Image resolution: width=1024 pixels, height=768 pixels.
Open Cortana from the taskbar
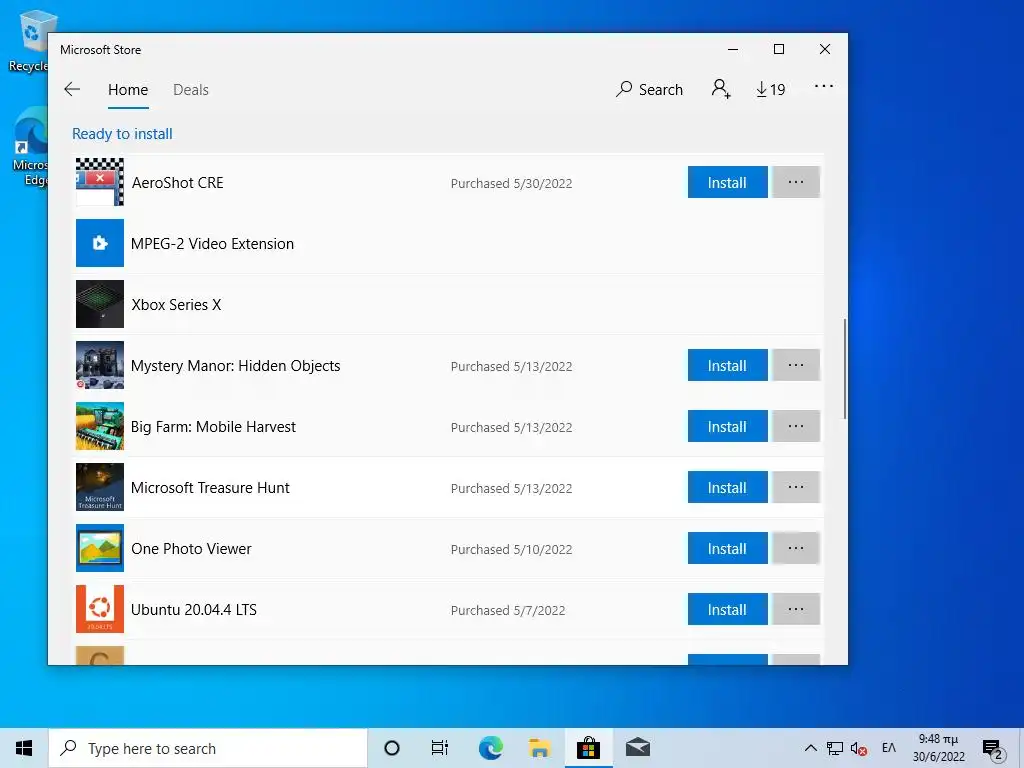point(392,748)
